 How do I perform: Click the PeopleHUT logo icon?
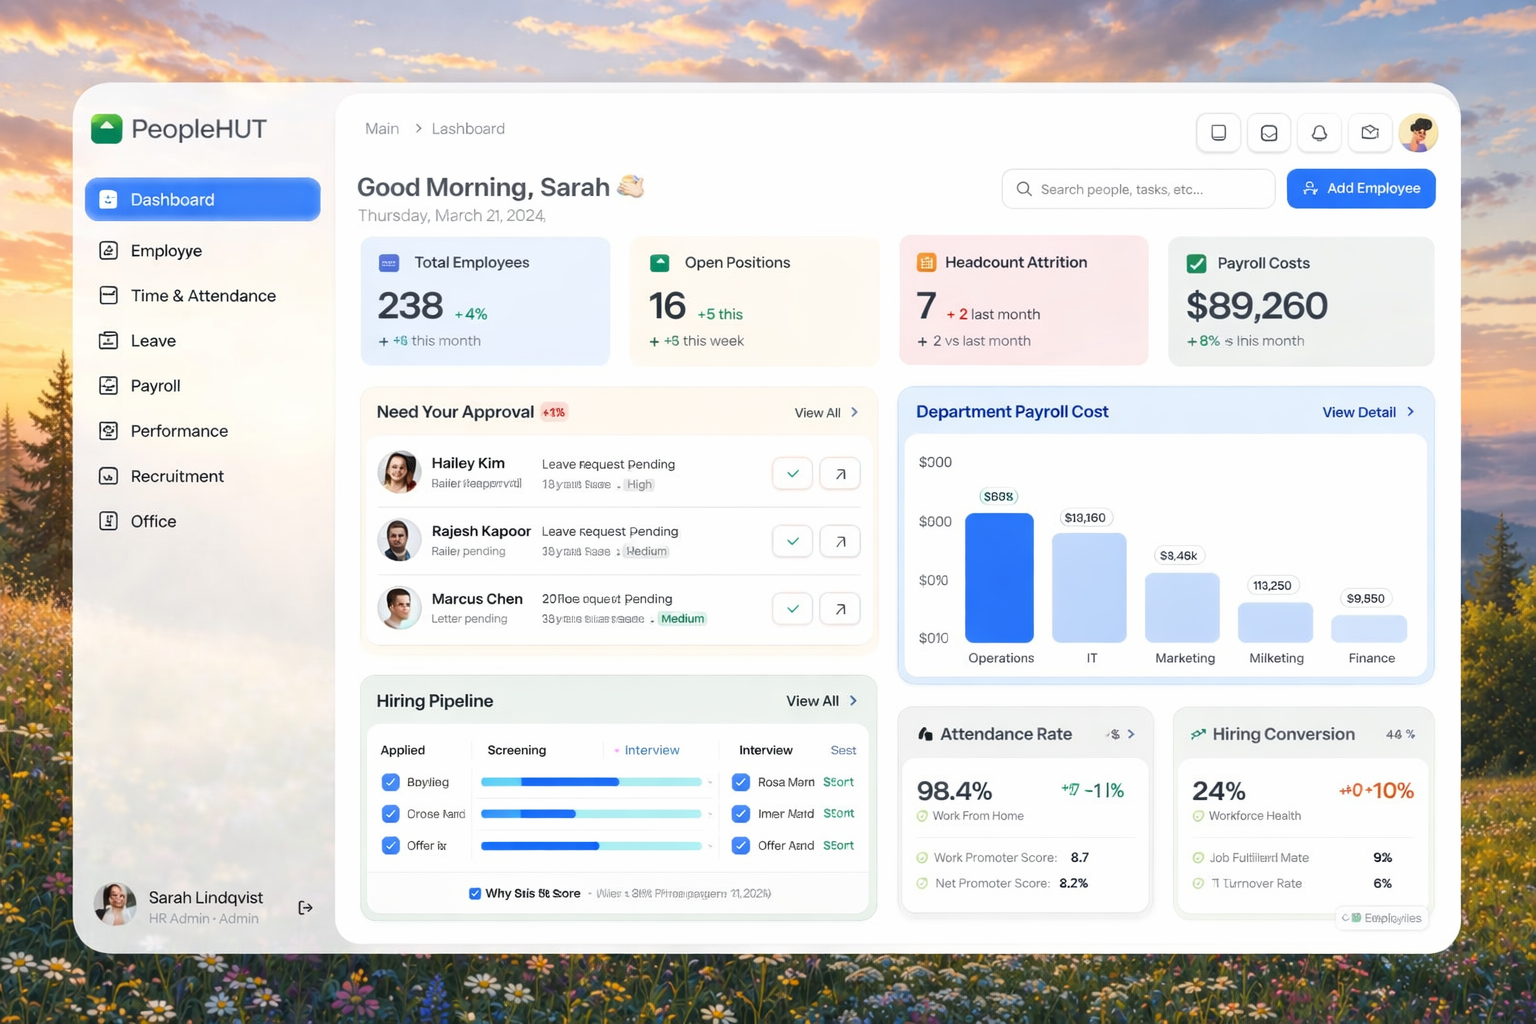click(107, 128)
